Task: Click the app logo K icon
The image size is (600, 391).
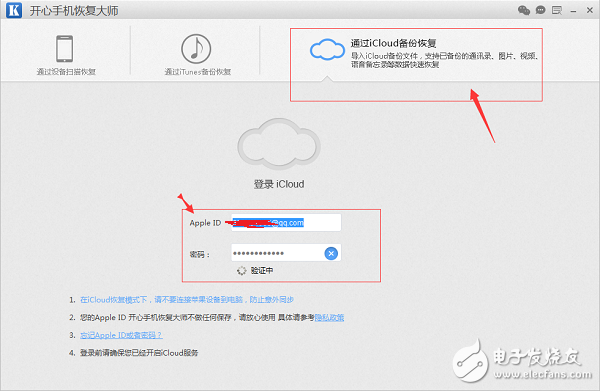Action: 14,10
